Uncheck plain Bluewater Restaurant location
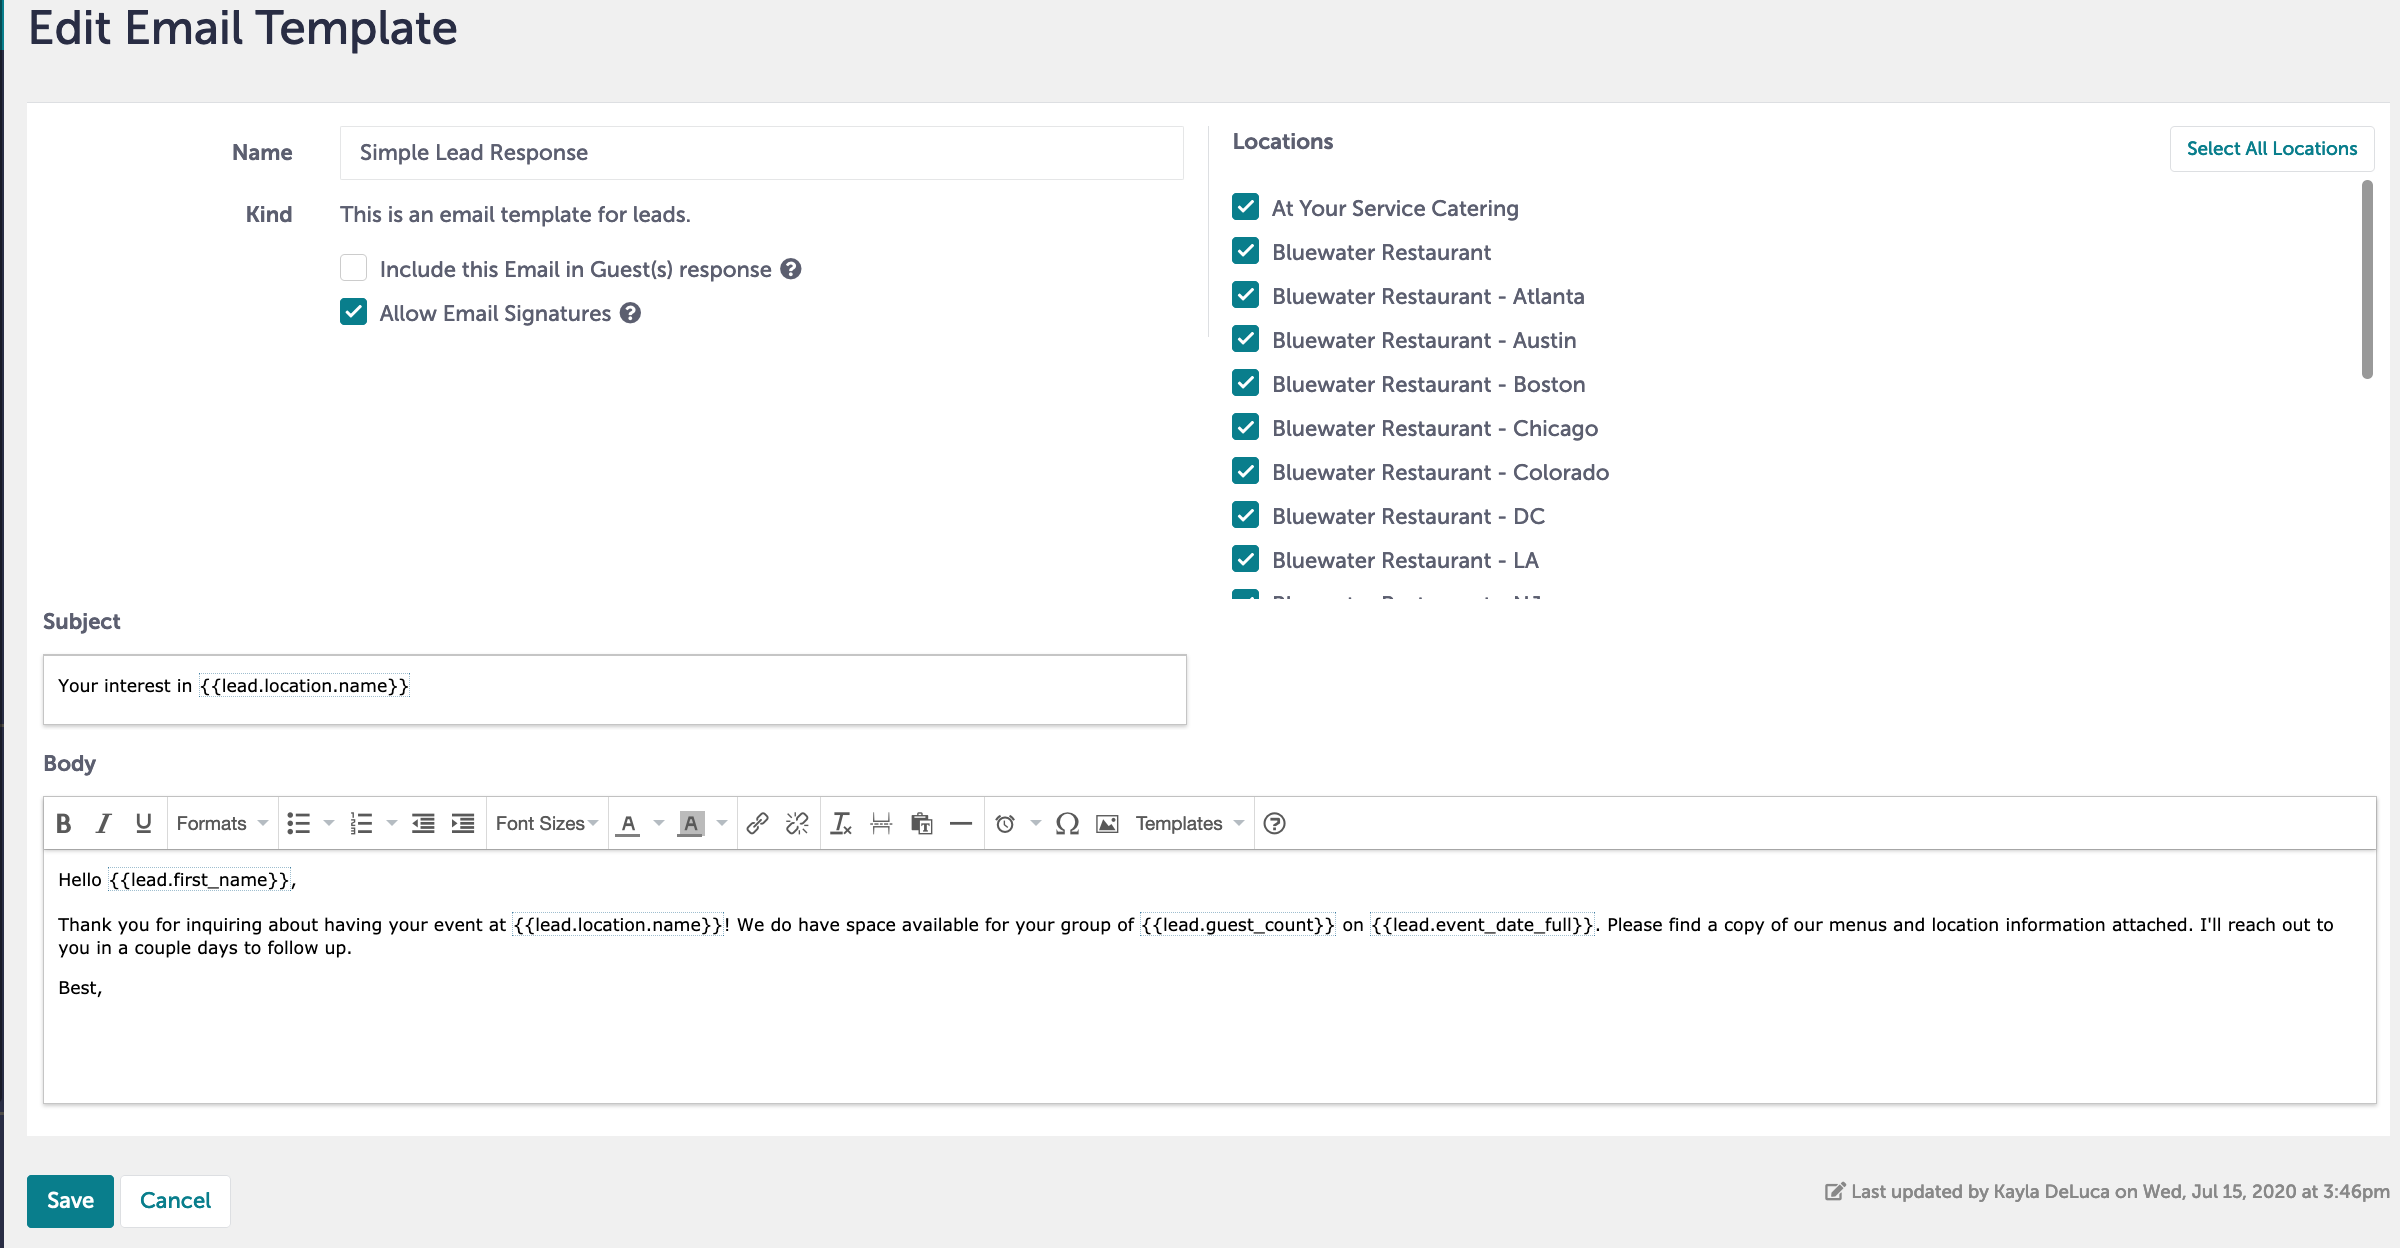This screenshot has width=2400, height=1248. (x=1246, y=251)
